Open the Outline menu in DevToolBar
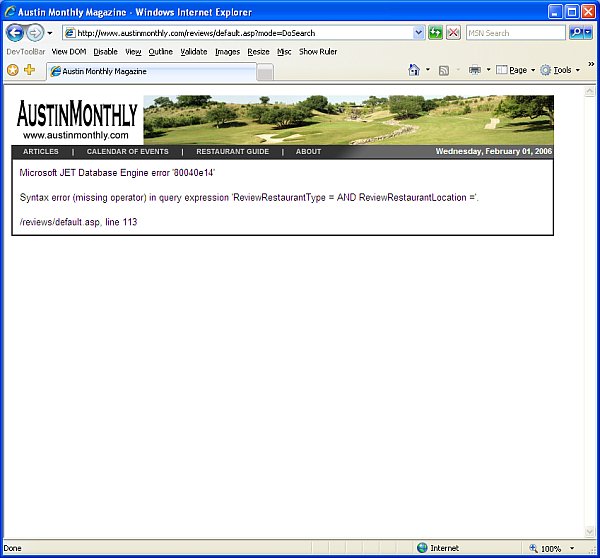Image resolution: width=600 pixels, height=558 pixels. coord(161,52)
